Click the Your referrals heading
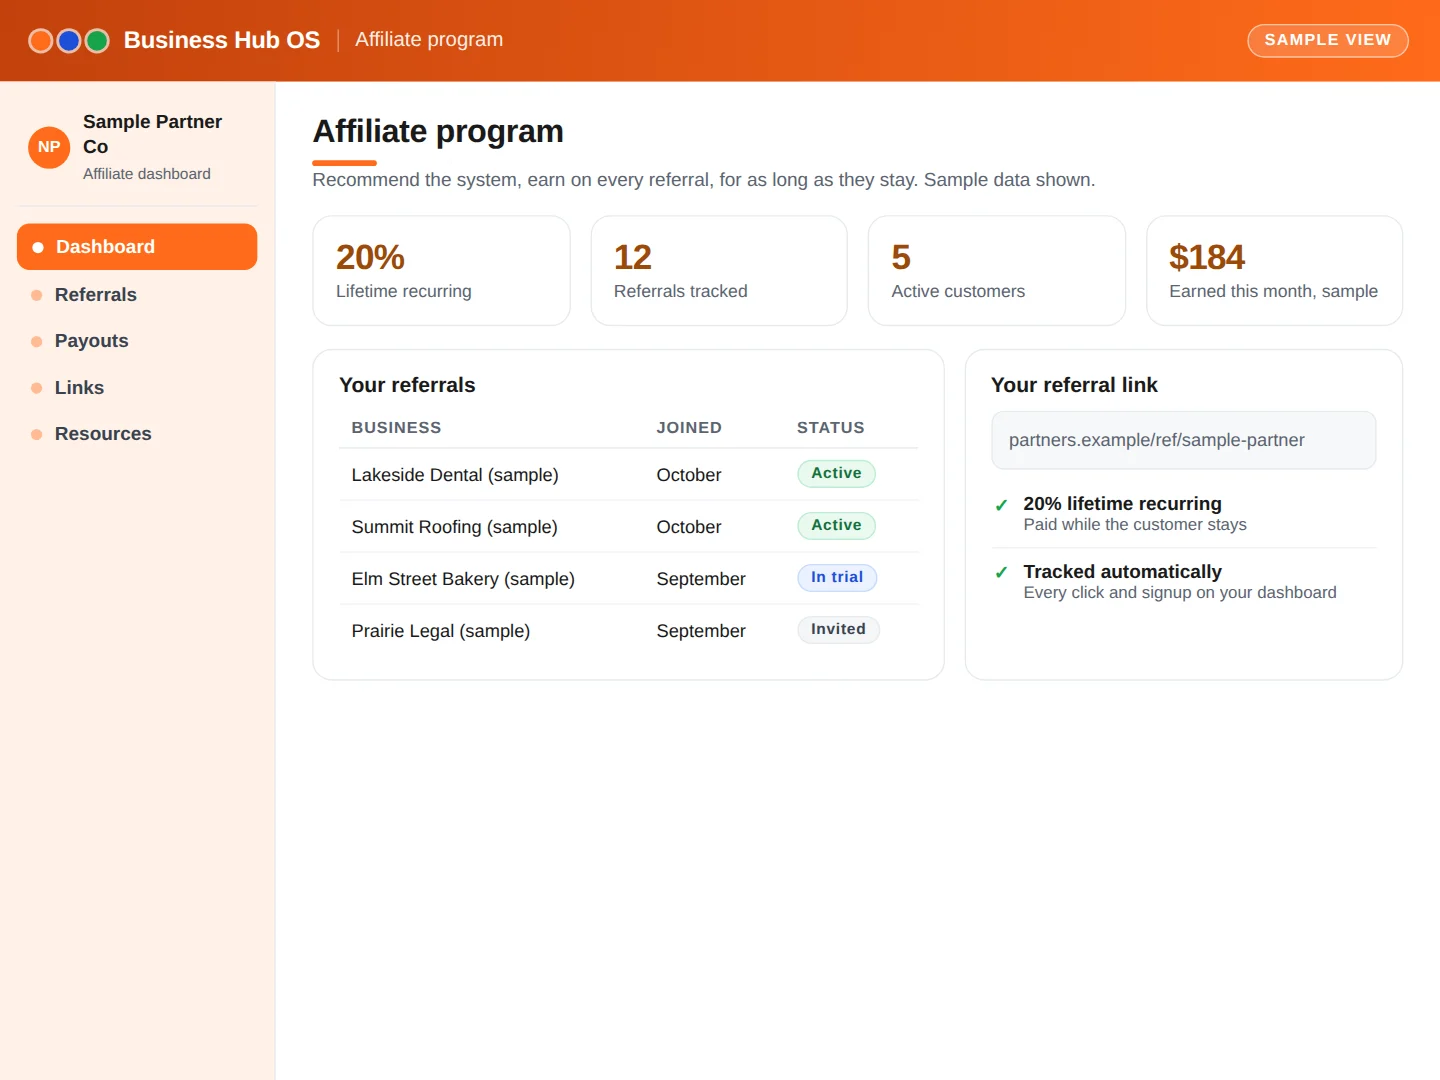The width and height of the screenshot is (1440, 1080). [x=407, y=385]
